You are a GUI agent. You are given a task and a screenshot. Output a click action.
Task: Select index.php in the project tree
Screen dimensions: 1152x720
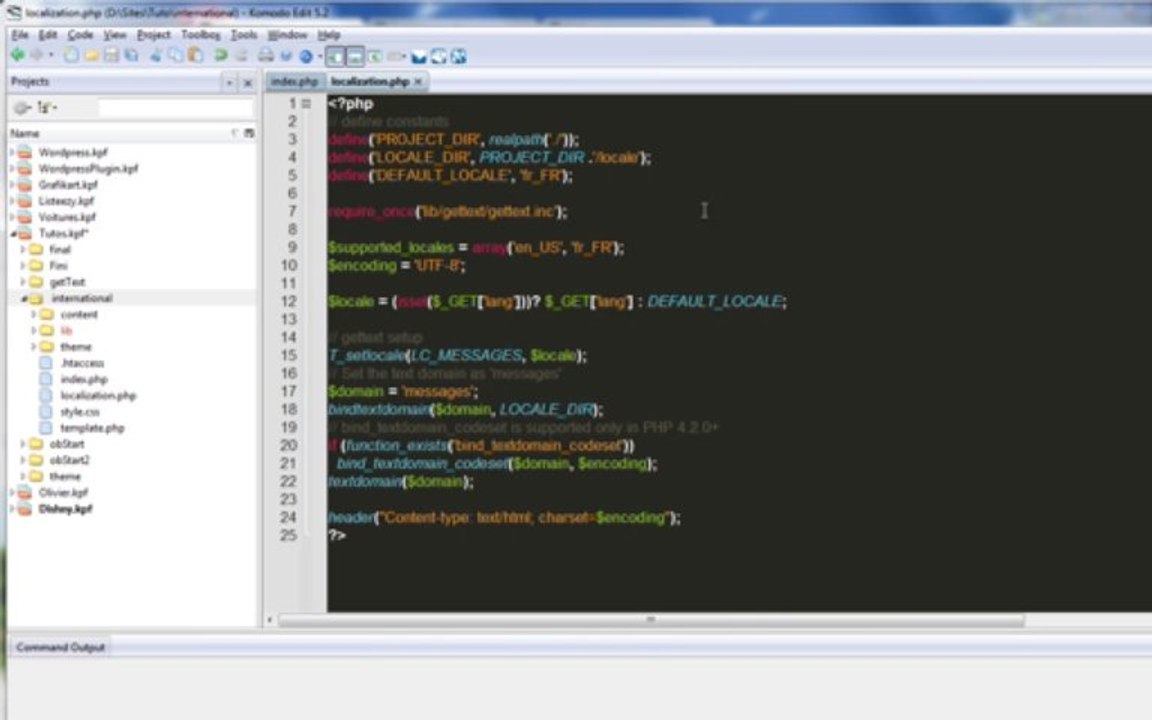tap(84, 379)
